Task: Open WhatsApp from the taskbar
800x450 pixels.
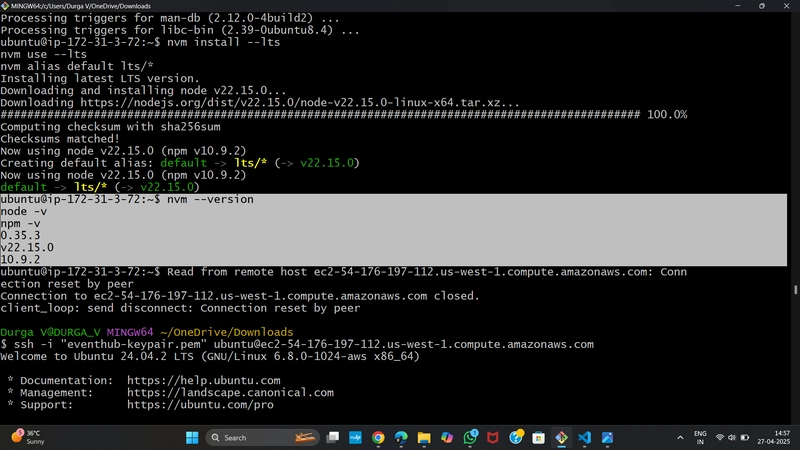Action: pos(470,437)
